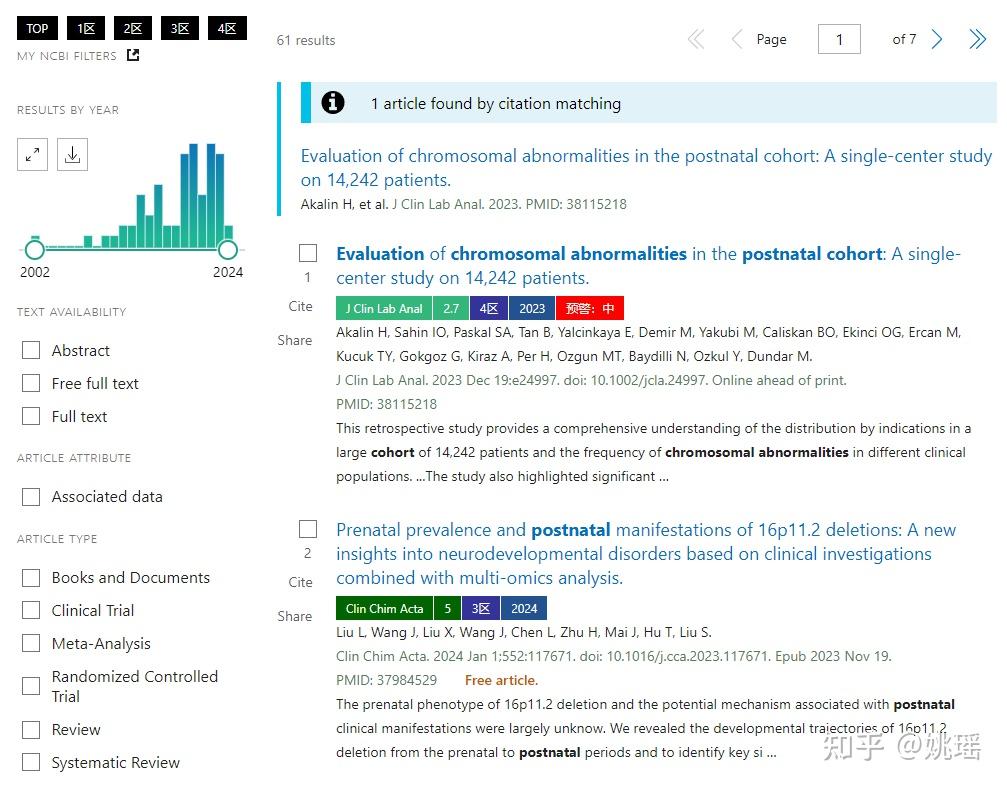Open the My NCBI Filters external link icon
The height and width of the screenshot is (787, 1007).
(x=133, y=56)
